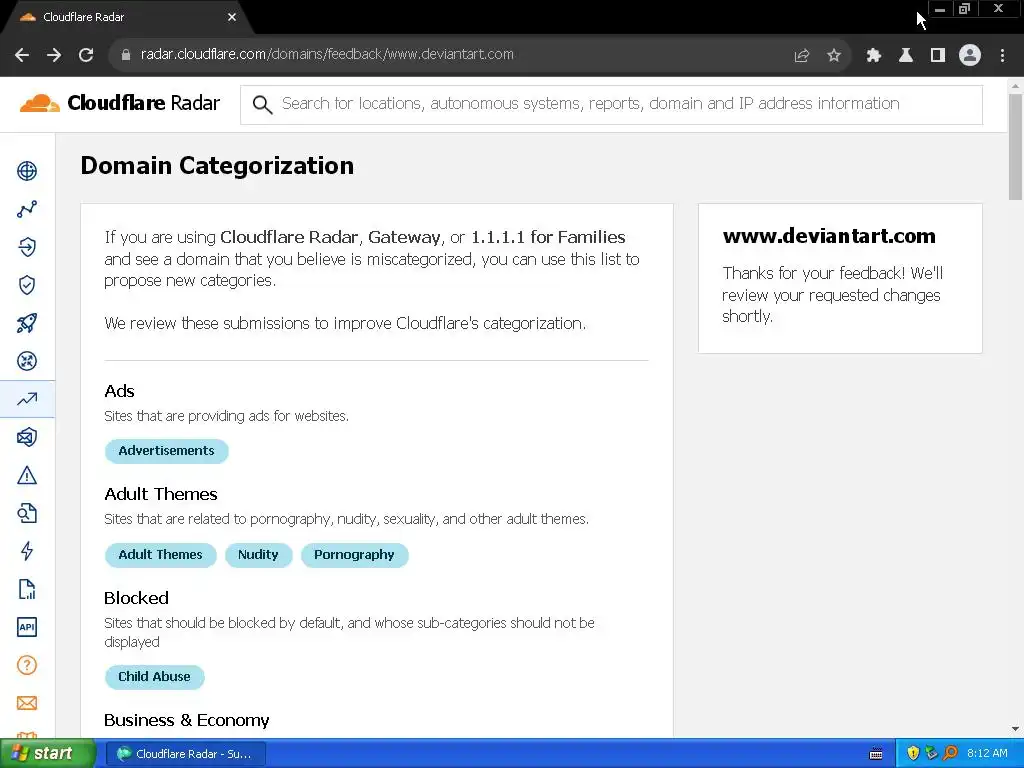Select the Cloudflare Radar browser tab
The width and height of the screenshot is (1024, 768).
127,17
